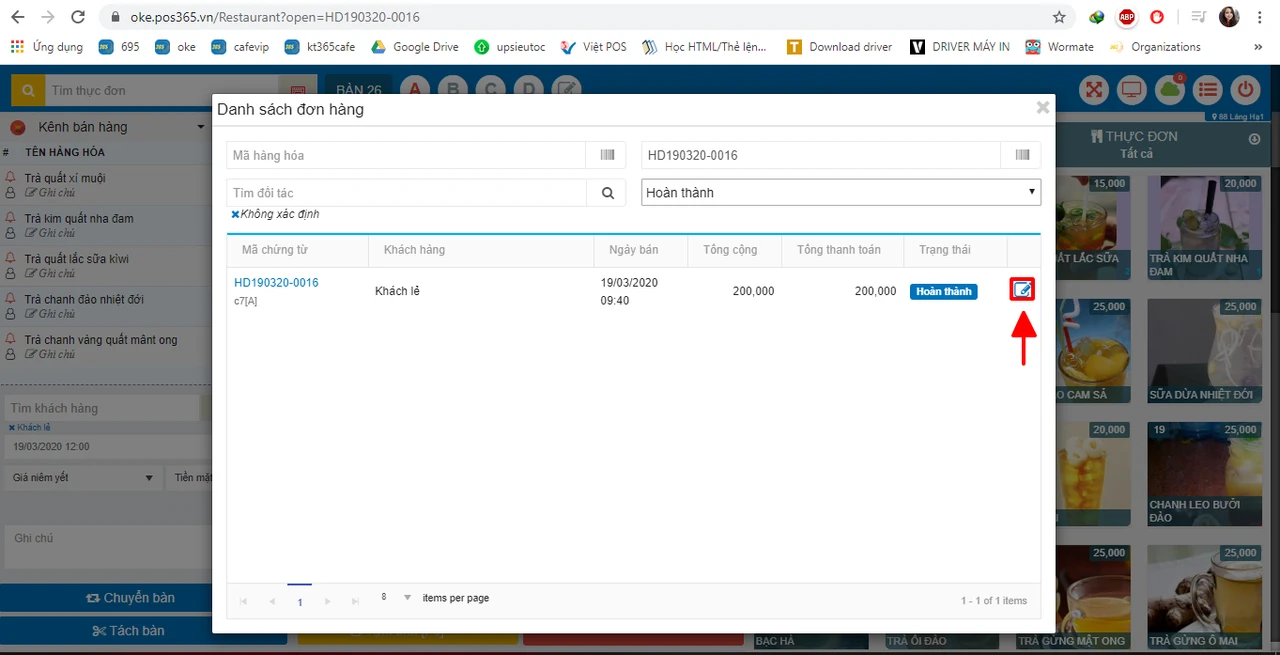Open the Google Drive bookmark
The height and width of the screenshot is (655, 1280).
(x=416, y=47)
